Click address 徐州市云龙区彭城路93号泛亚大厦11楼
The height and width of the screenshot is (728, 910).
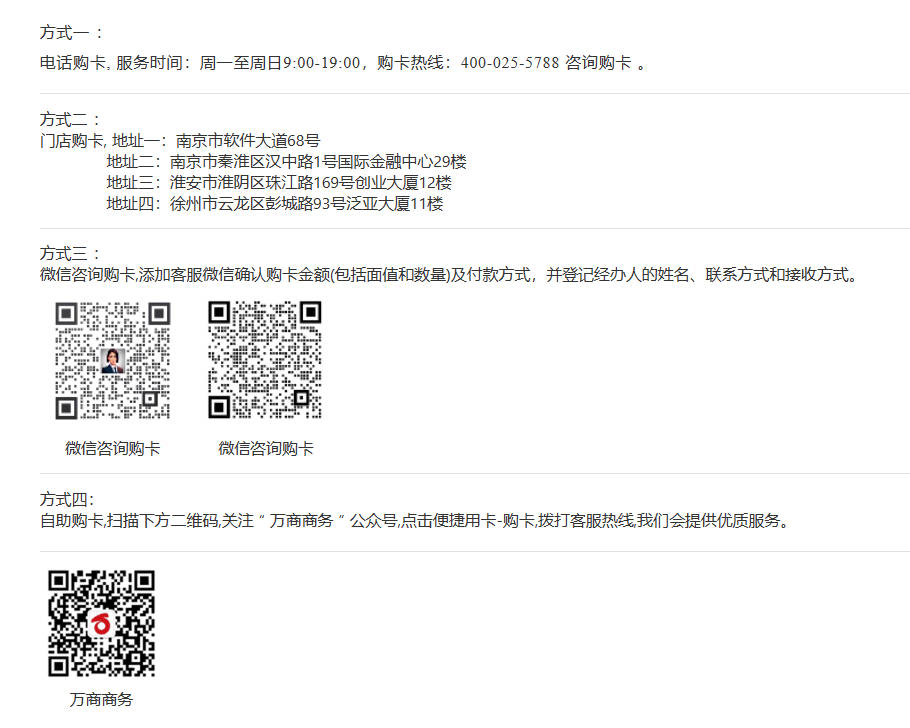(306, 204)
